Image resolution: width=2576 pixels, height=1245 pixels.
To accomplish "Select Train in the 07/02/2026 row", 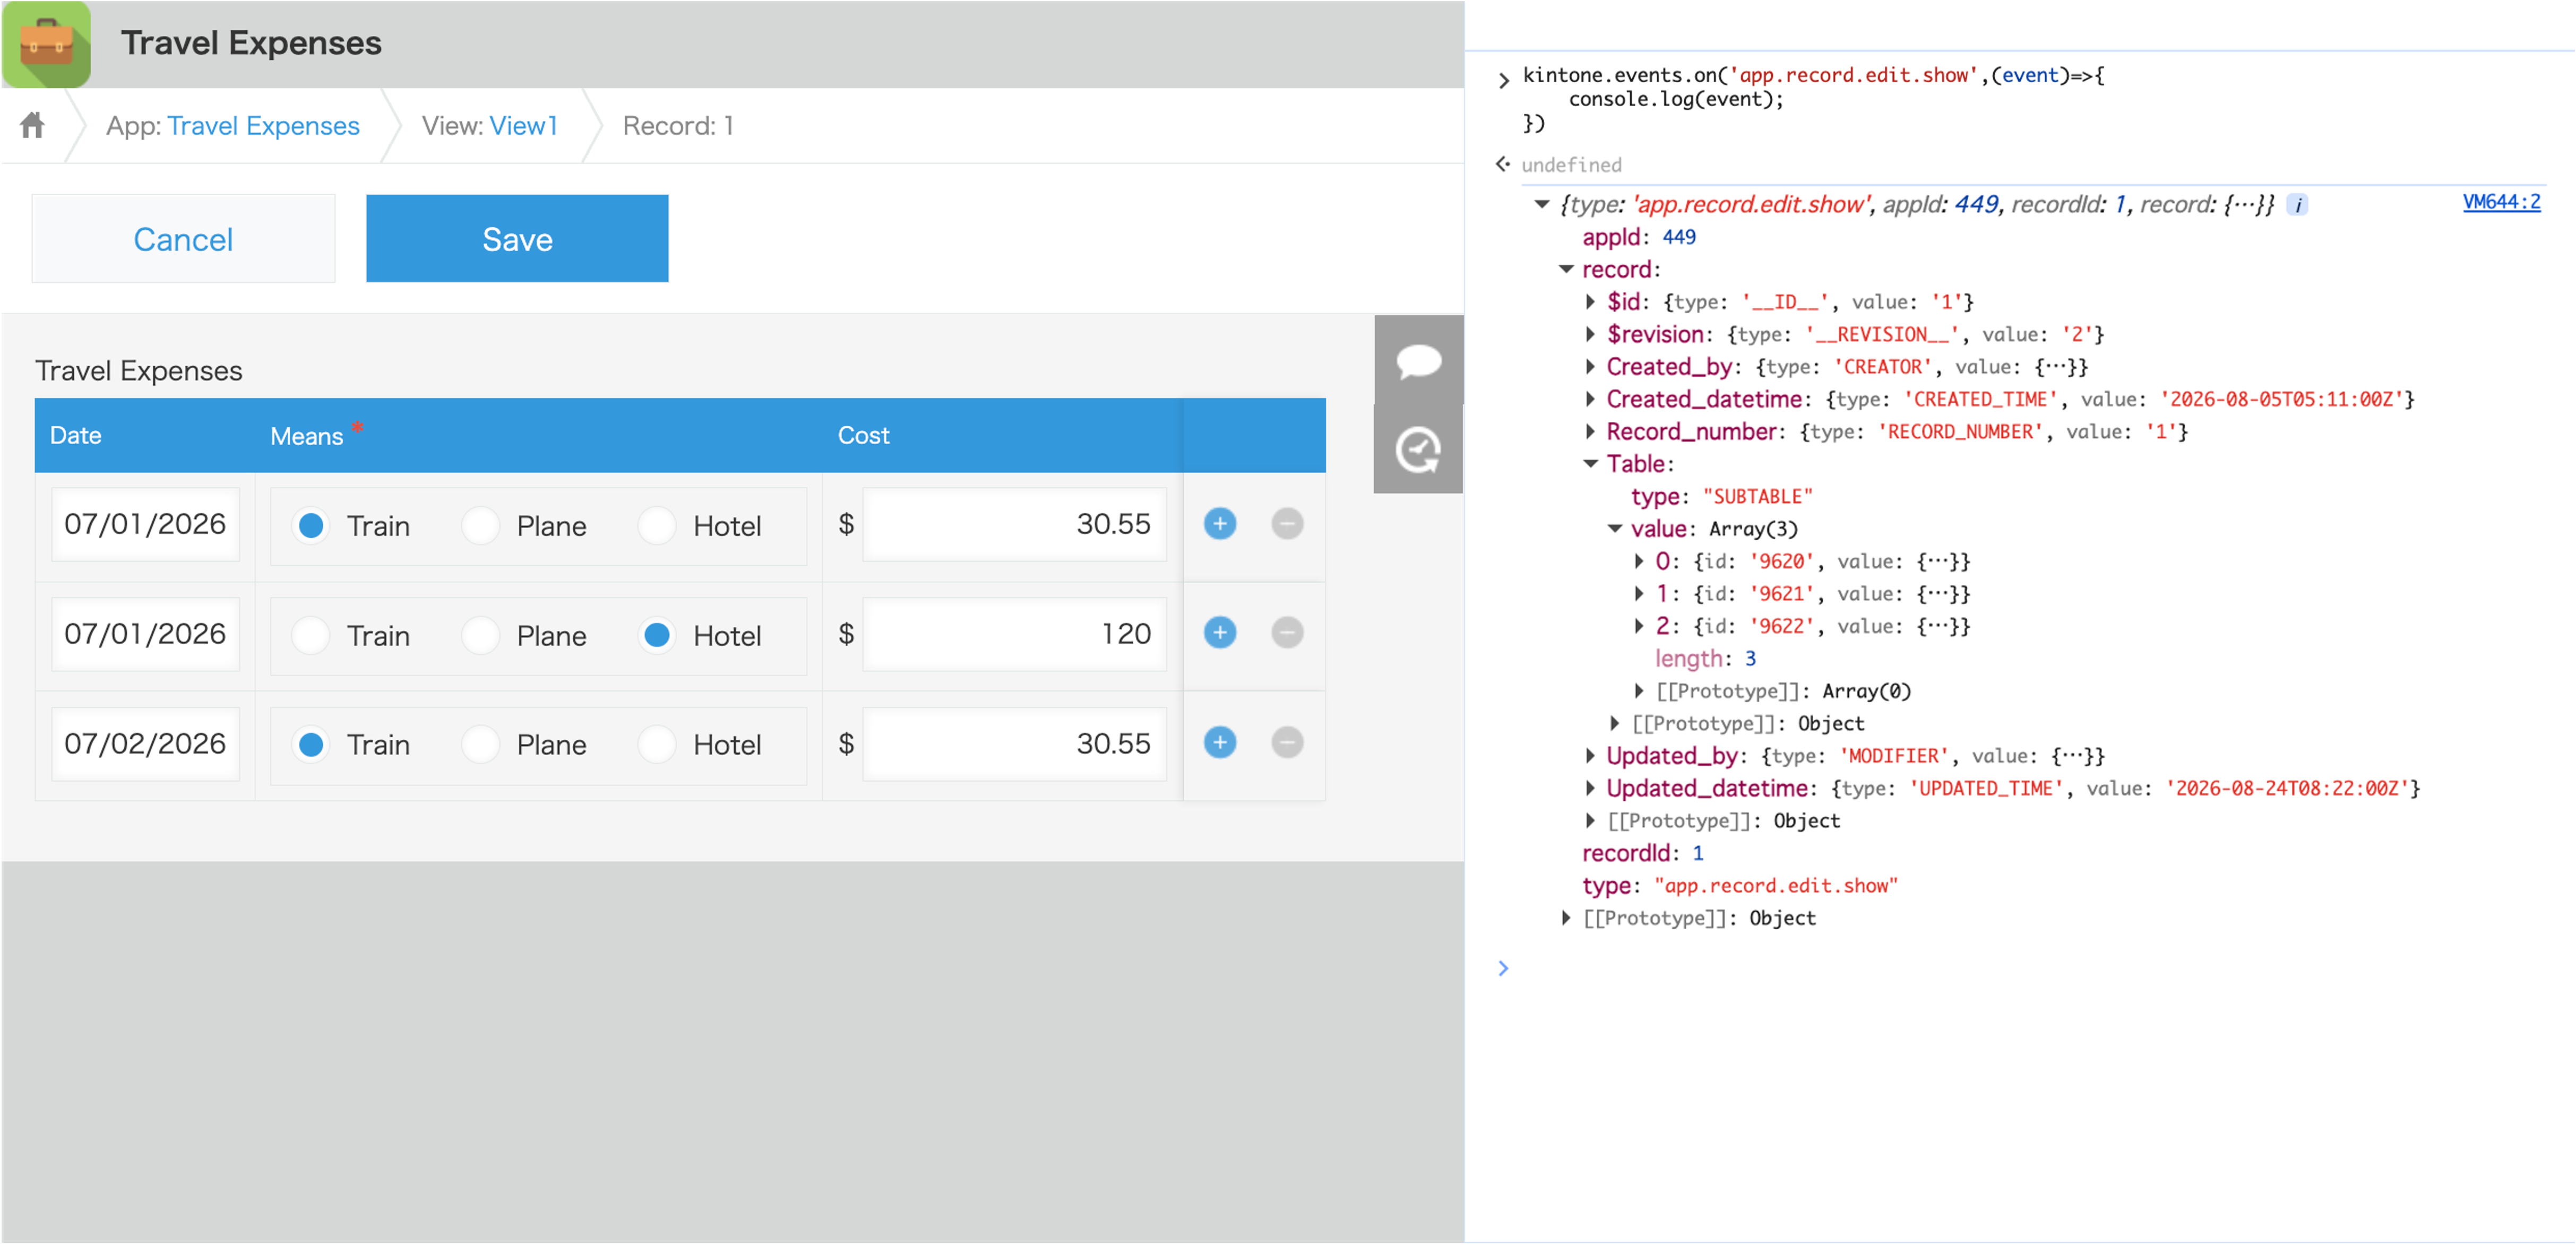I will [x=311, y=745].
